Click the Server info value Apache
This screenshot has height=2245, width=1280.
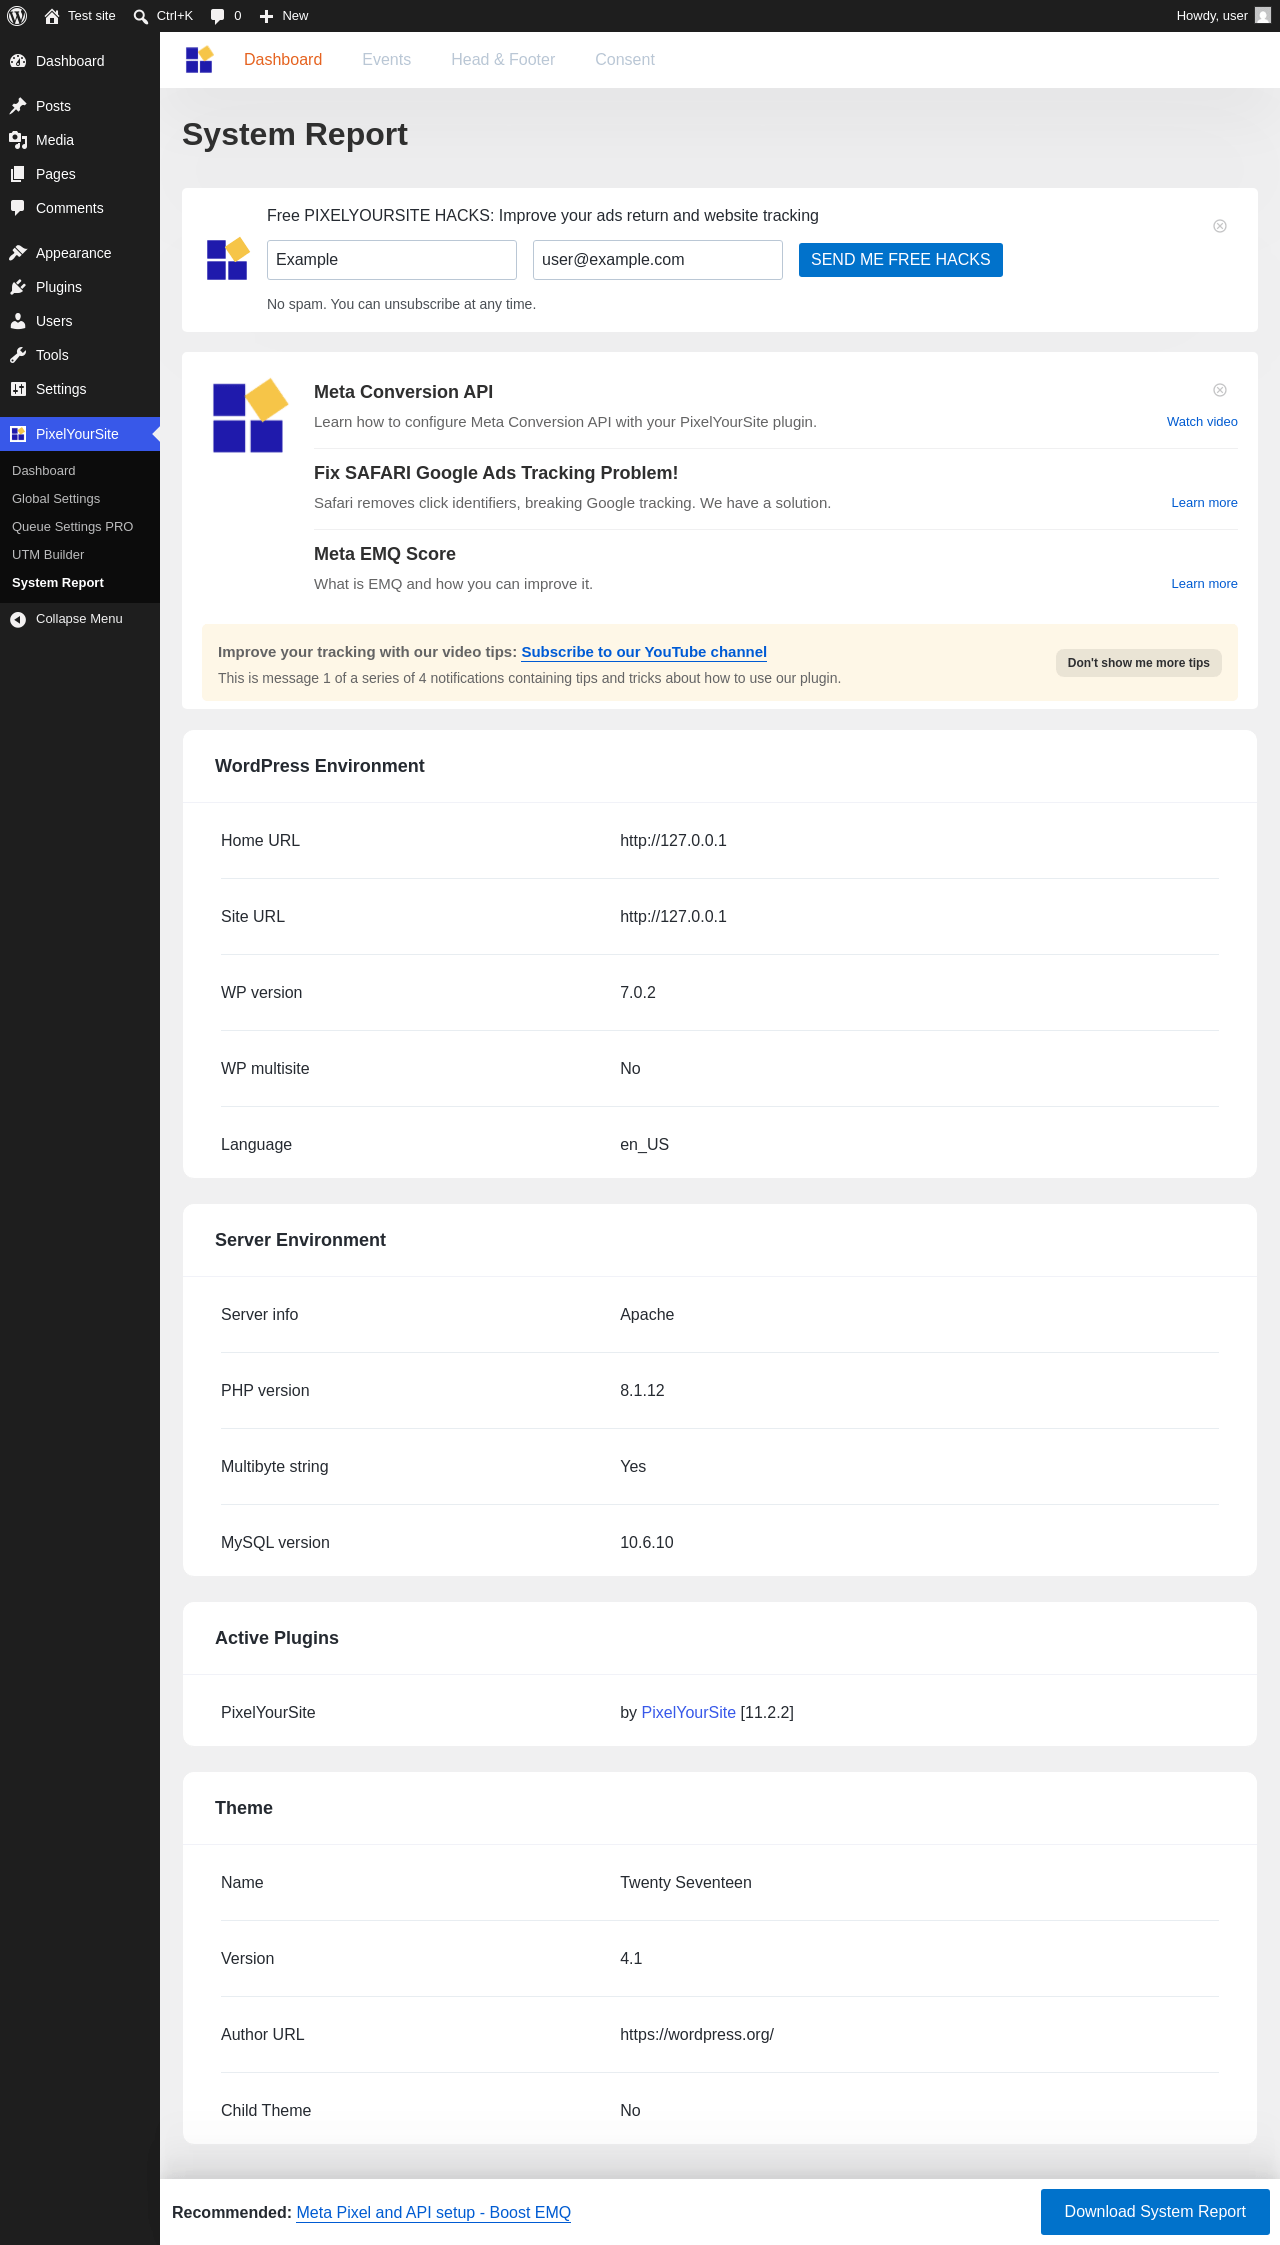coord(647,1314)
